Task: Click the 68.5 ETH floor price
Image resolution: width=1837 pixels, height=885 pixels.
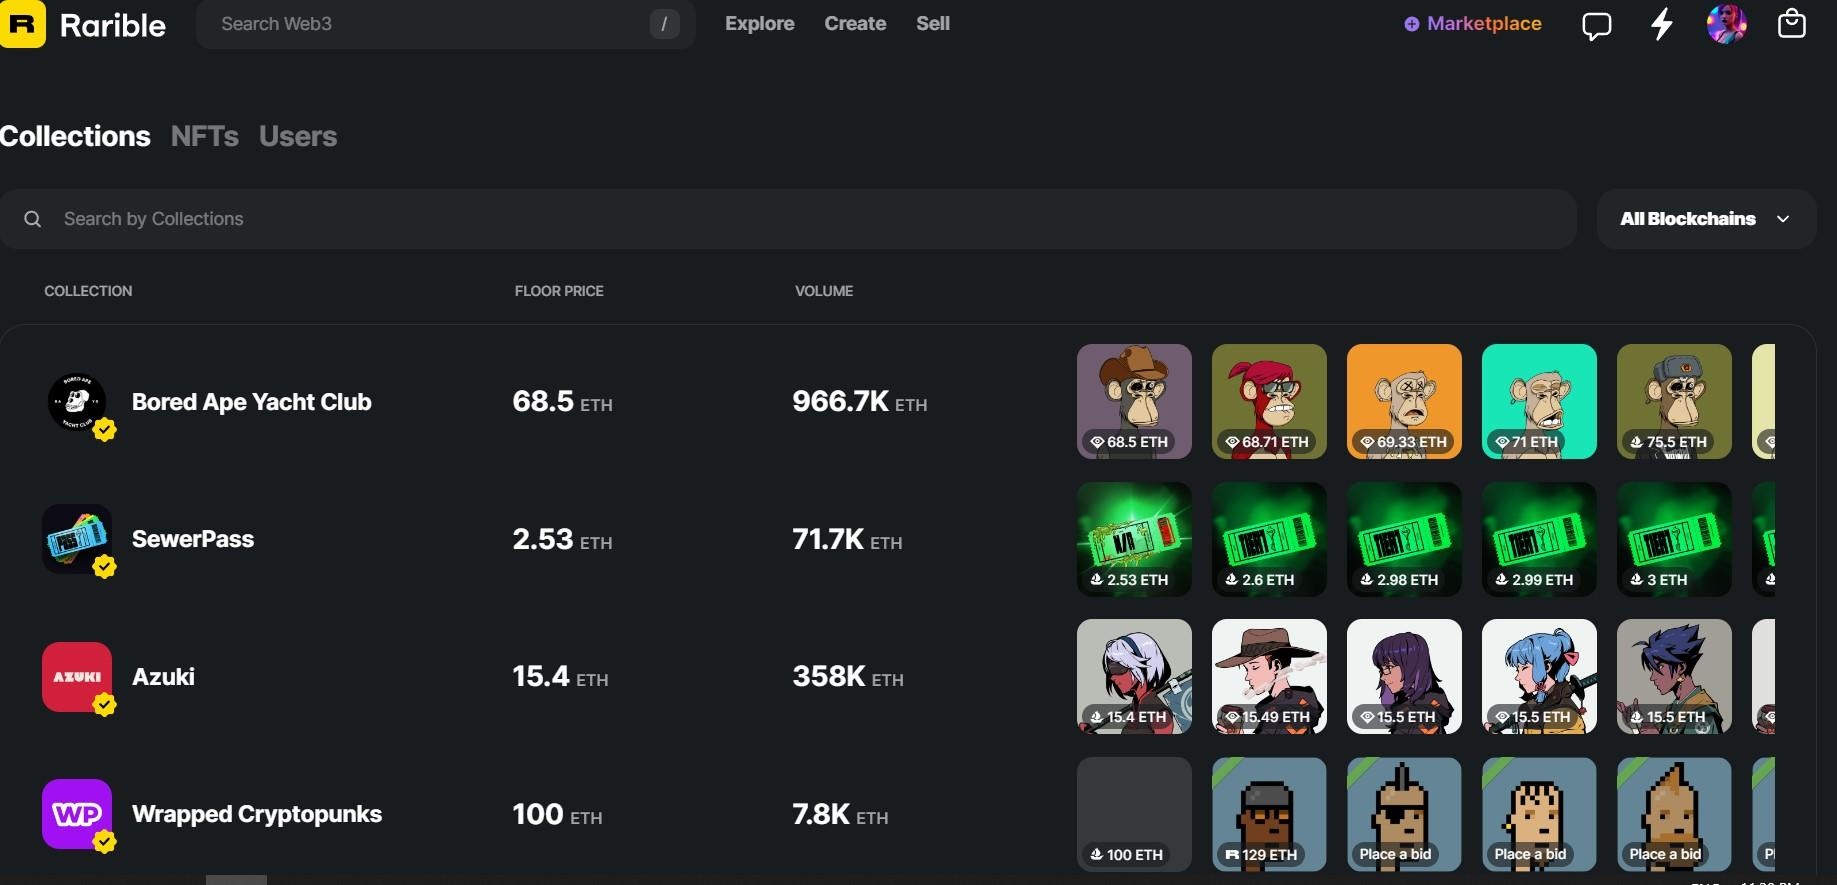Action: (x=562, y=402)
